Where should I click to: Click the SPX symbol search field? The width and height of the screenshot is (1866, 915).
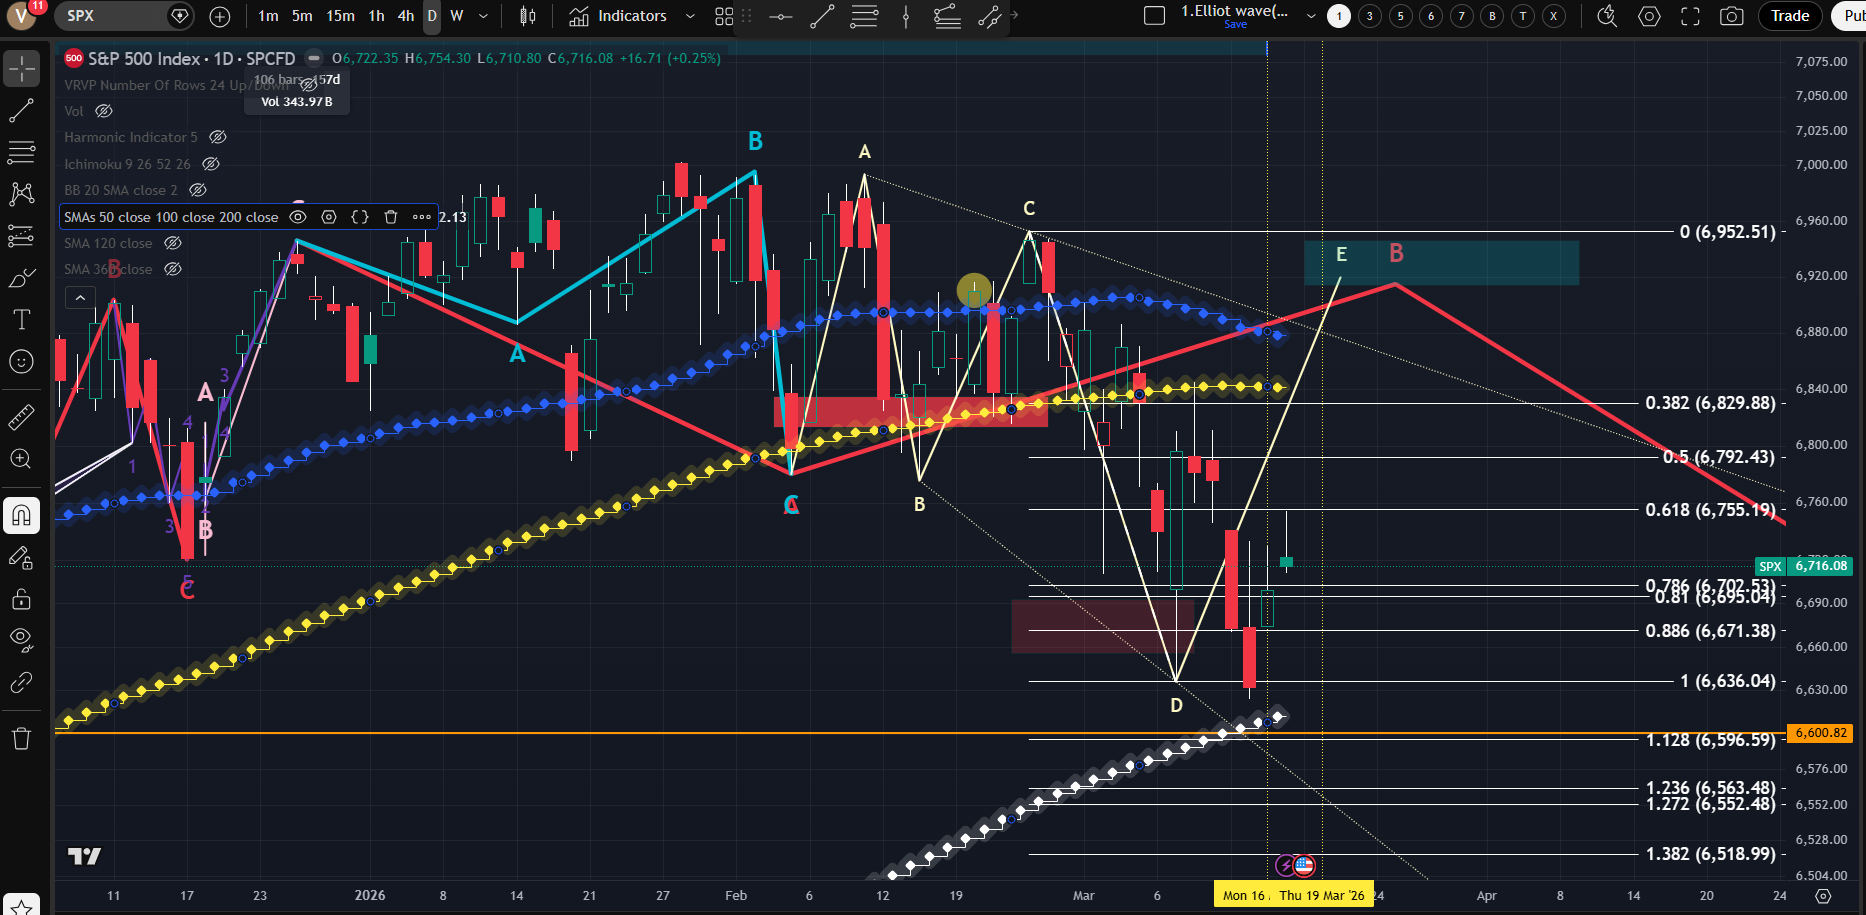point(112,16)
